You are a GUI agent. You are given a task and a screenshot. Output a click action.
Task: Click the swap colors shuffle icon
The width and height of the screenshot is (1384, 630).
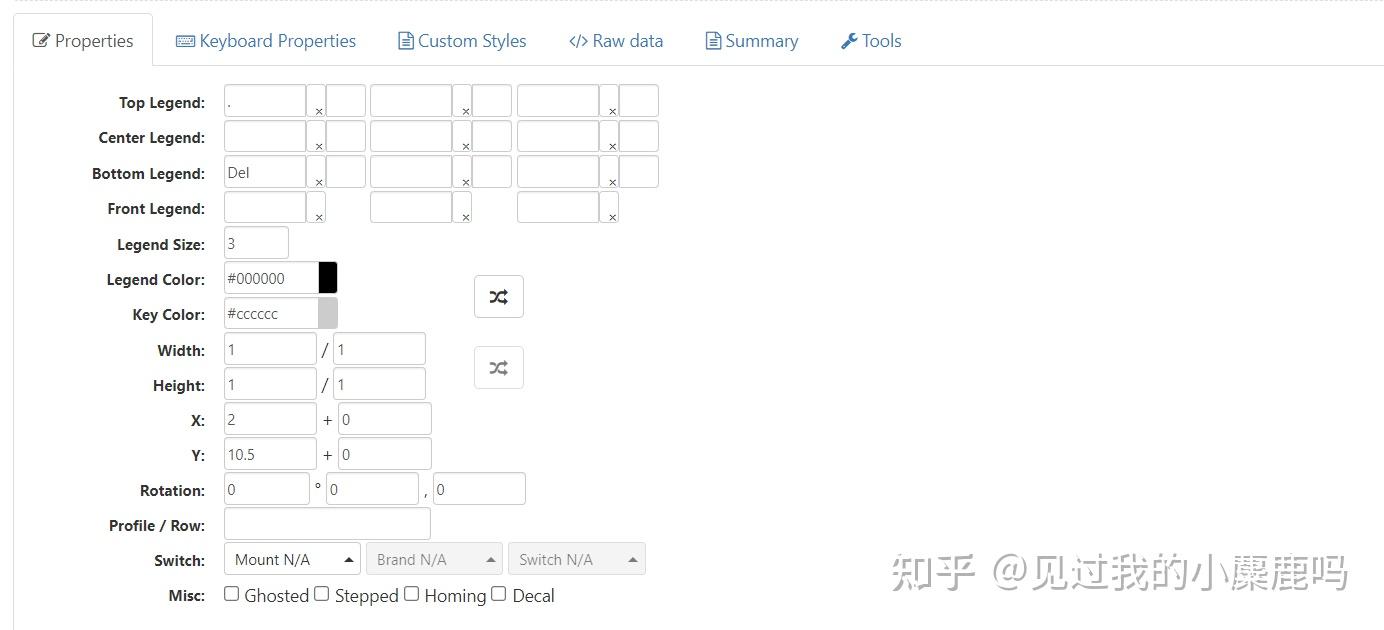point(498,297)
